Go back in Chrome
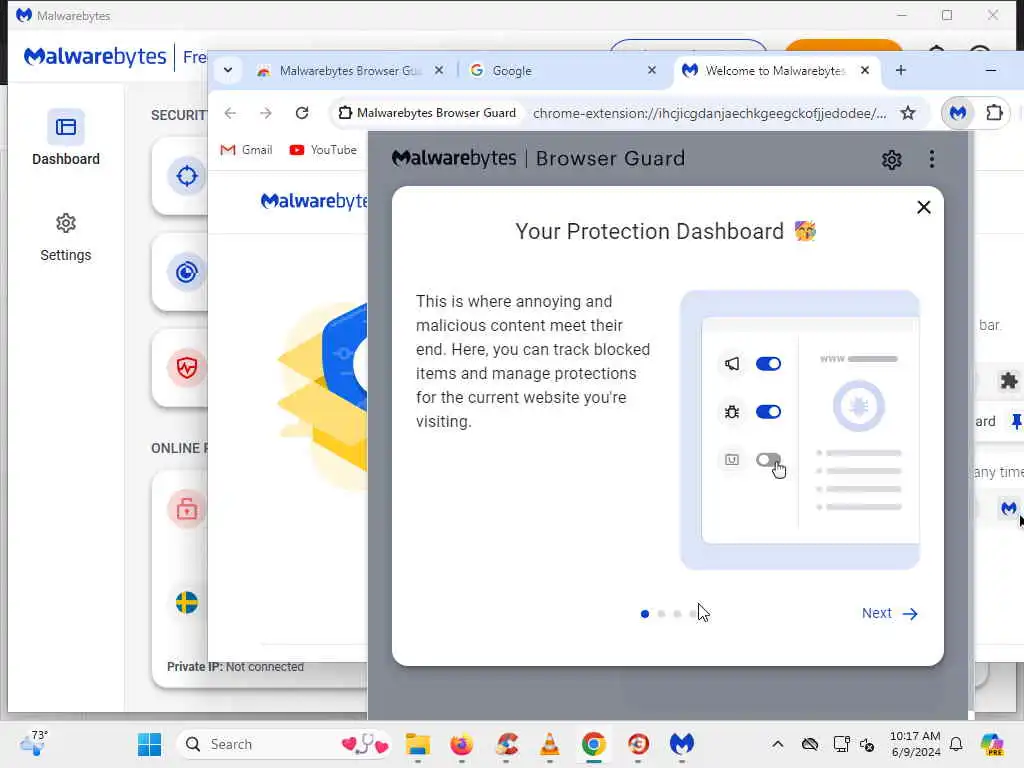 [x=230, y=113]
